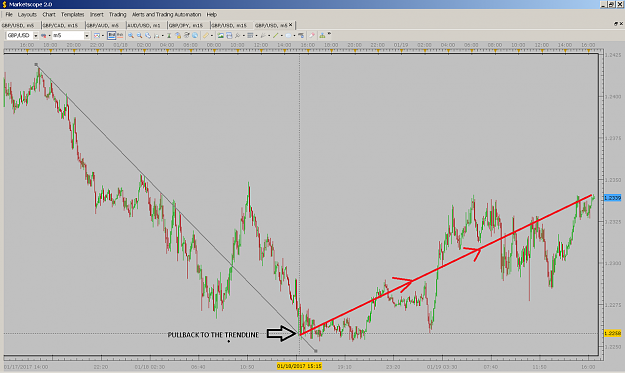Screen dimensions: 625x373
Task: Click the green hierarchy structure icon
Action: (x=322, y=36)
